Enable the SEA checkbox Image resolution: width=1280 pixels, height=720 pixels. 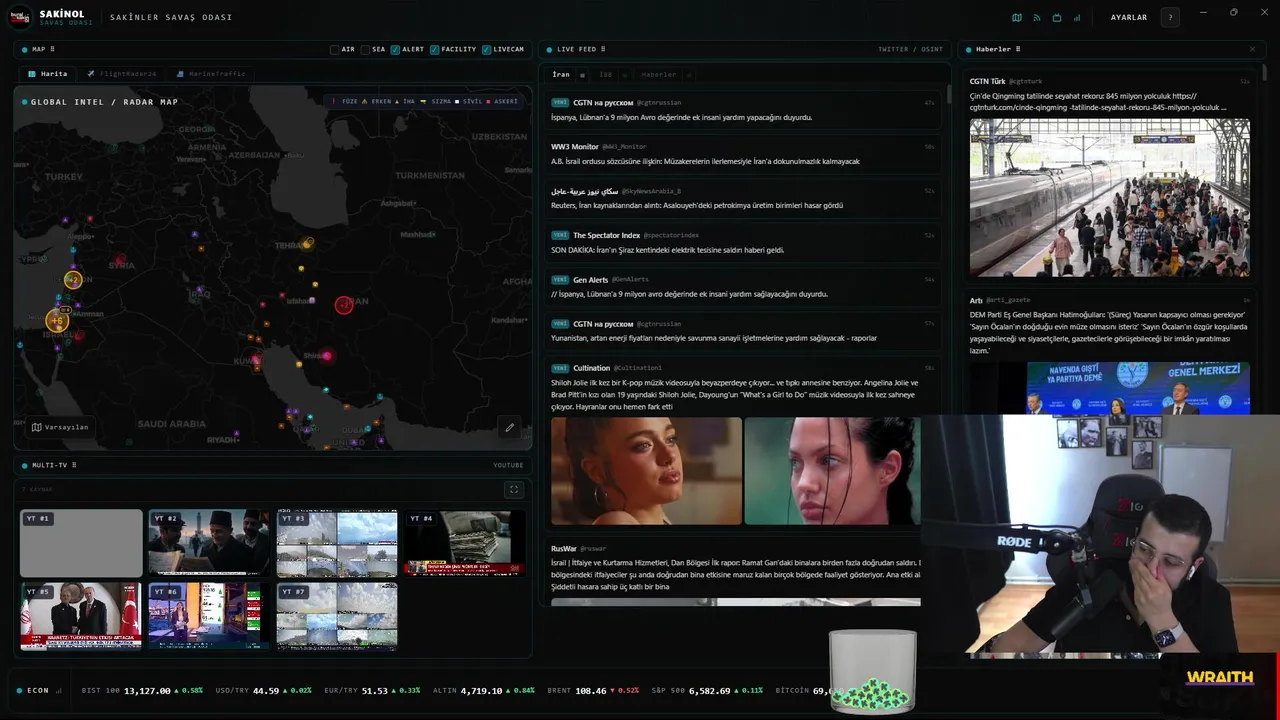point(366,49)
